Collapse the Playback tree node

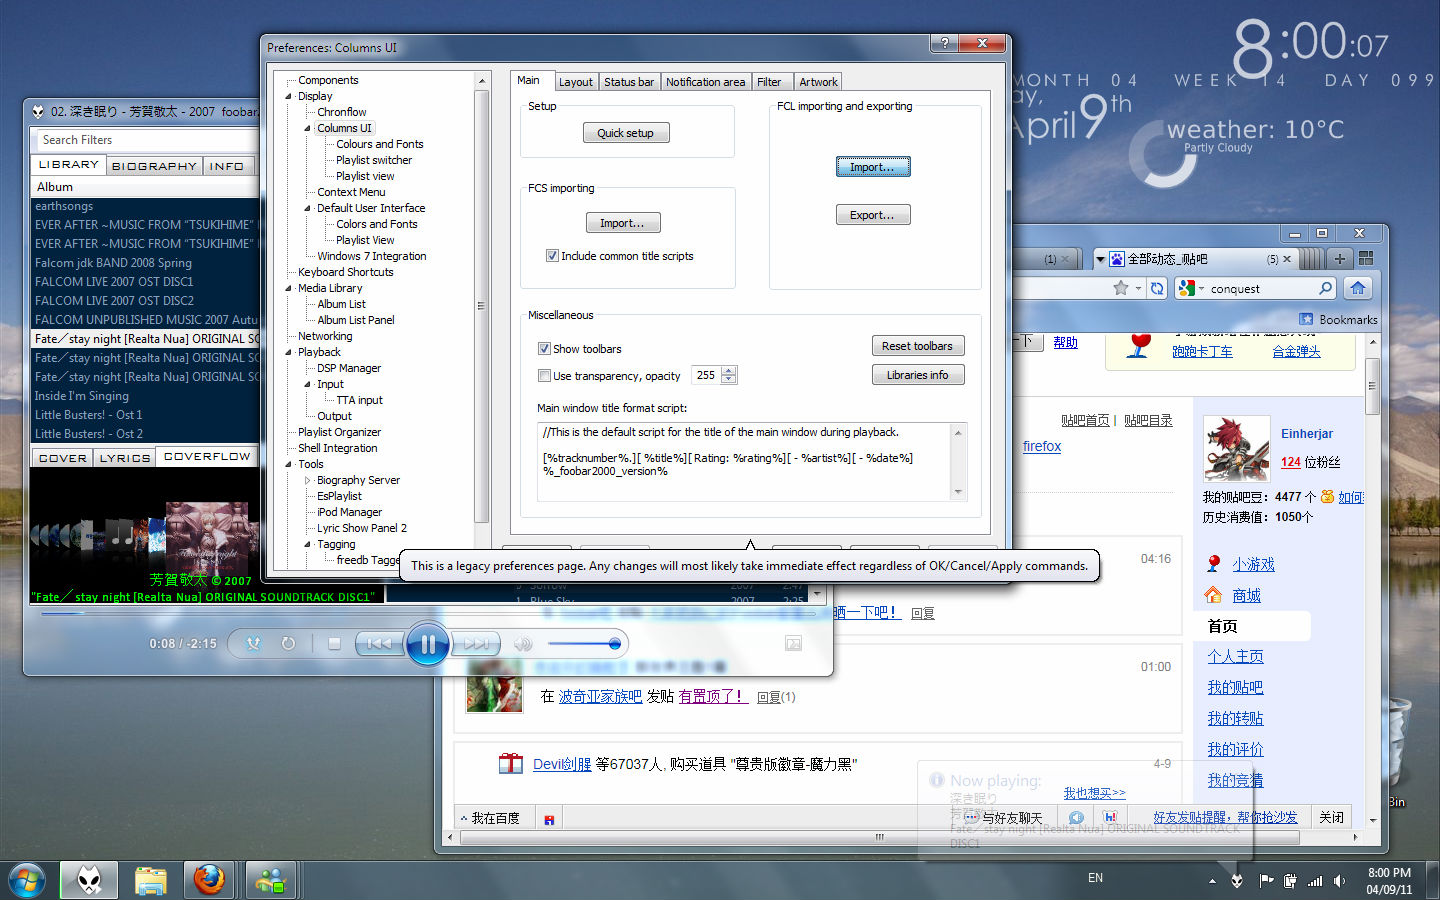point(289,353)
